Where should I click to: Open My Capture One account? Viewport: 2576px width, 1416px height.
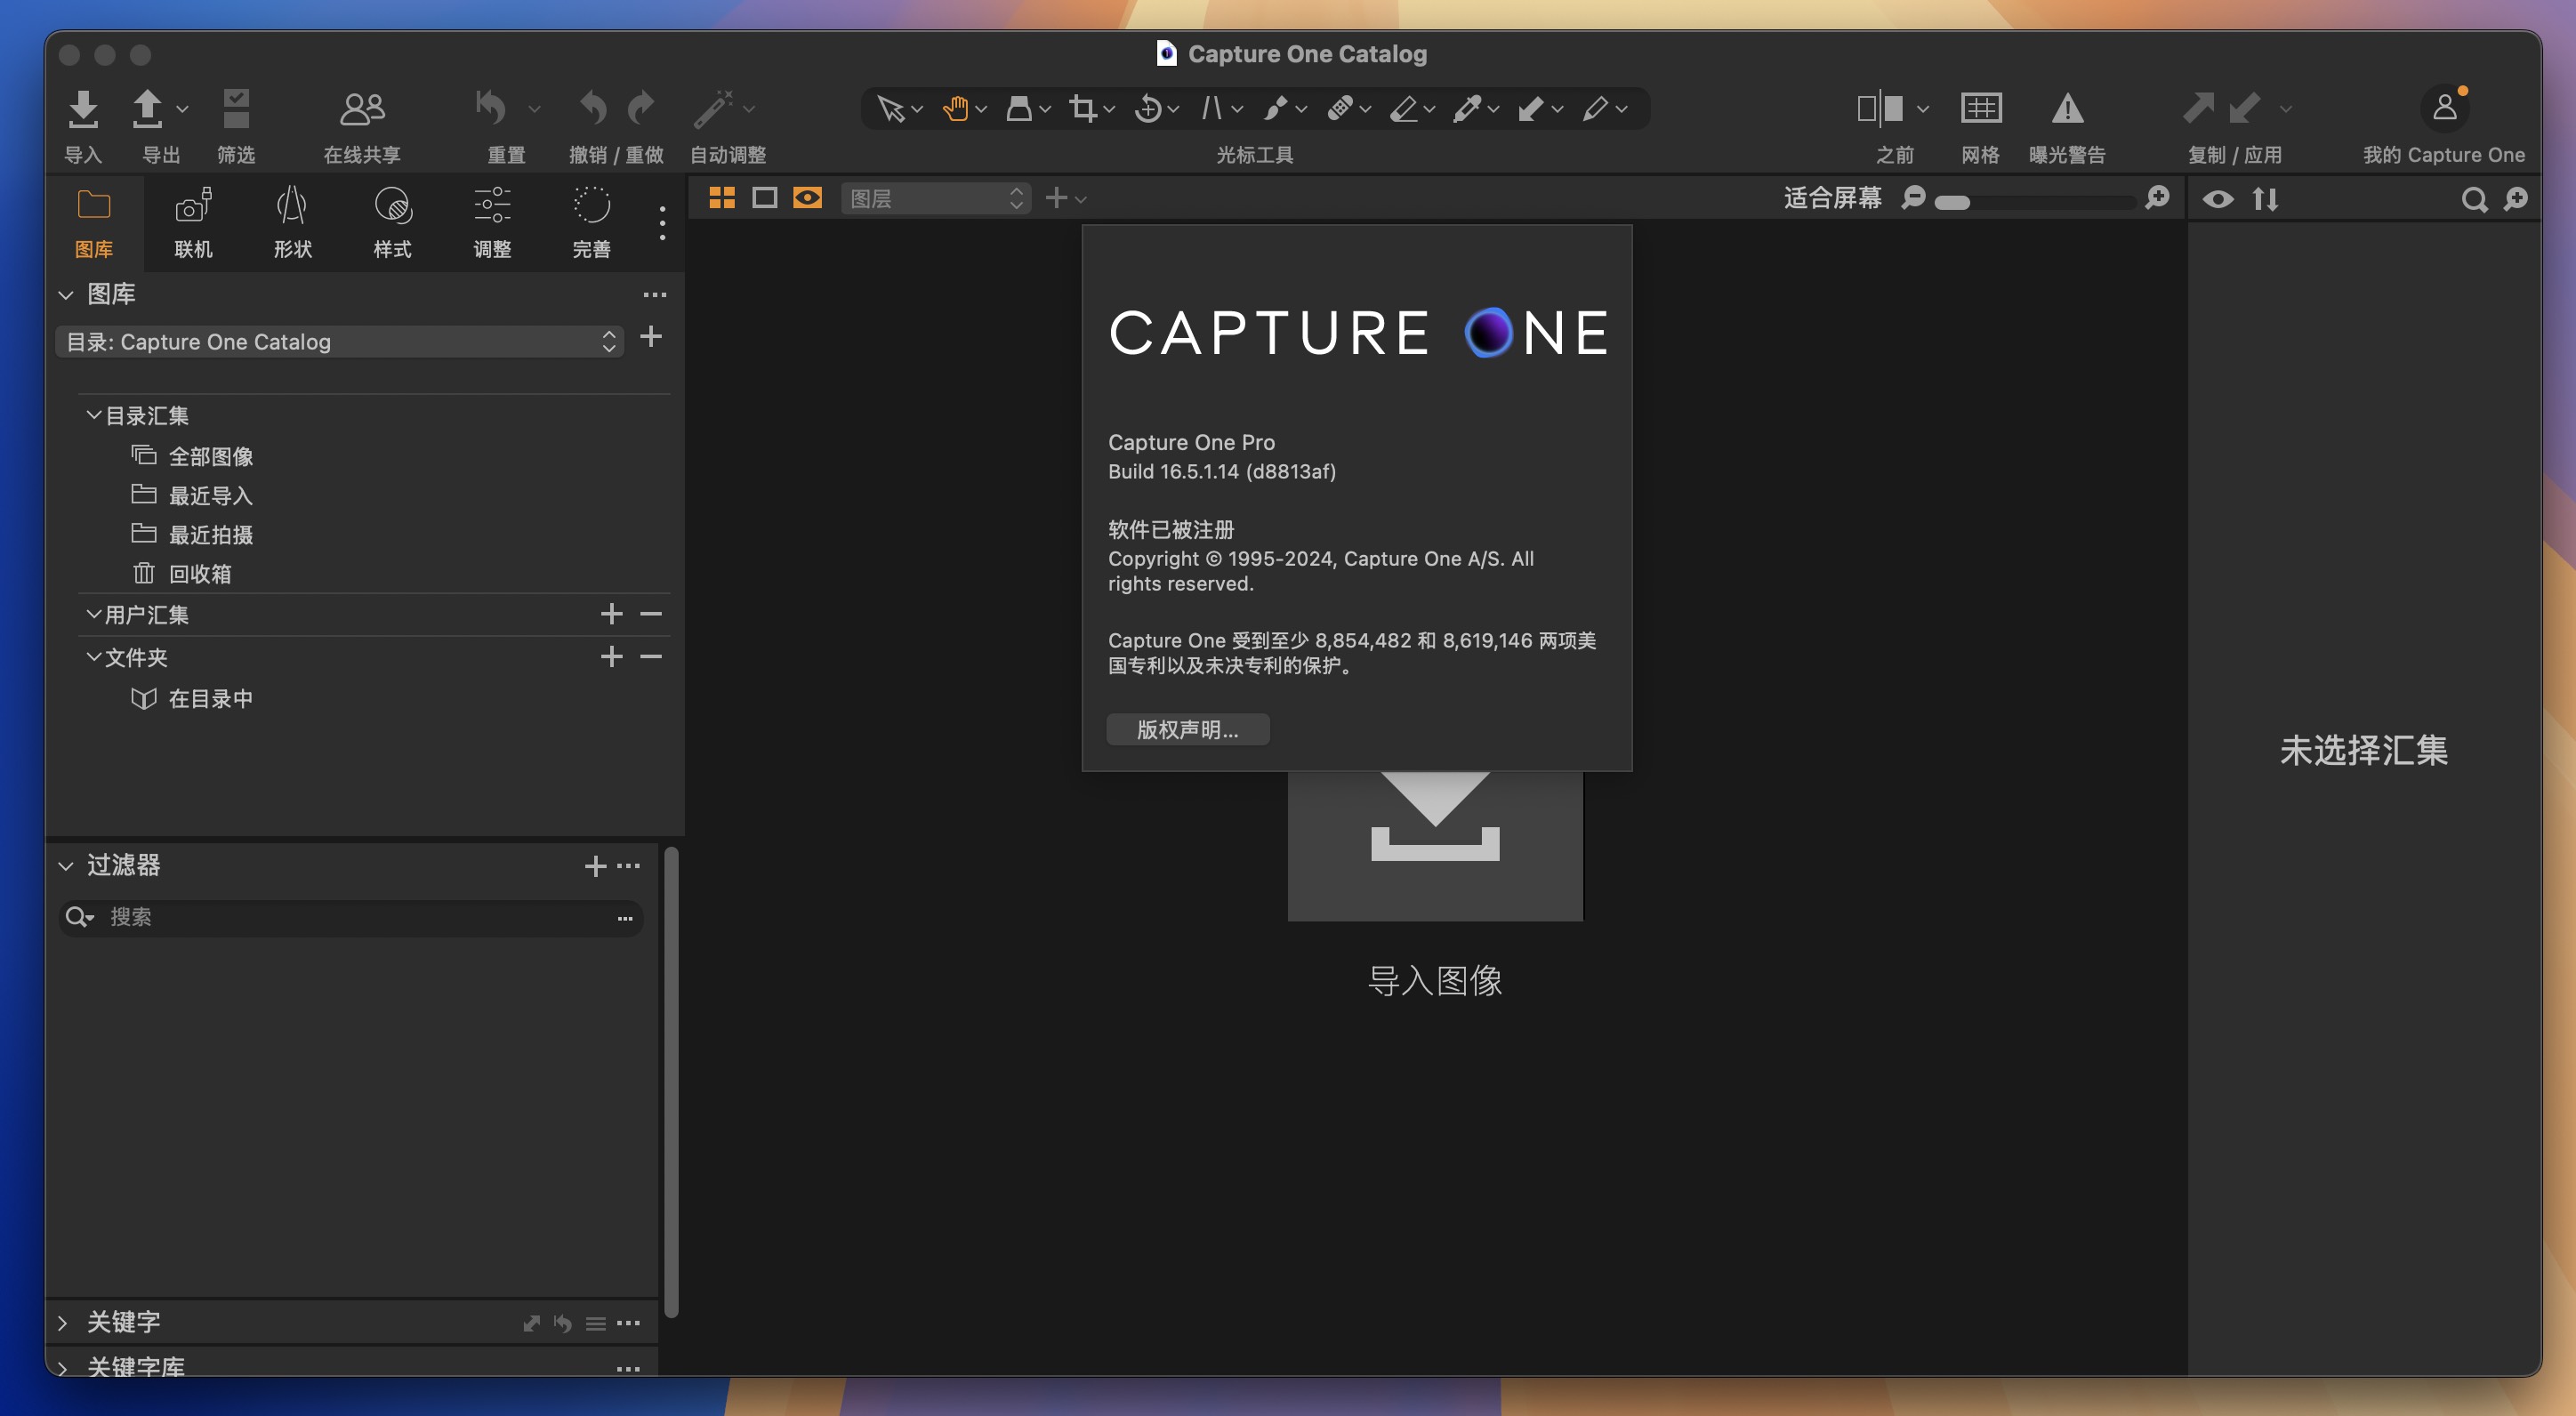point(2444,107)
